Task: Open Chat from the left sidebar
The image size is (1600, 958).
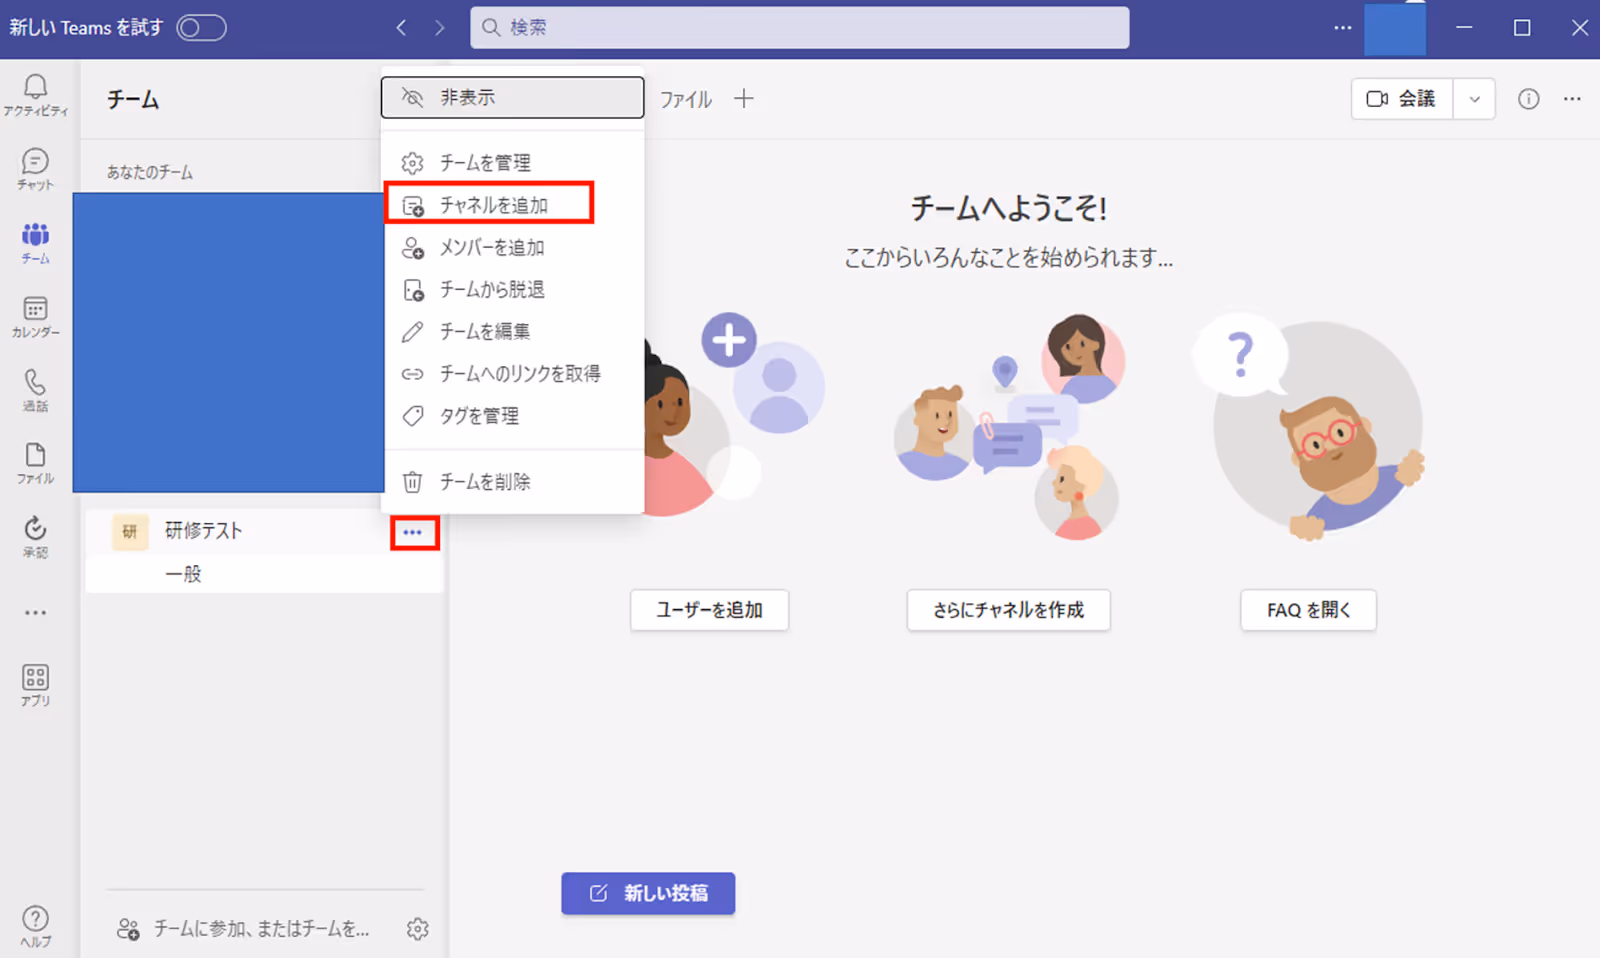Action: tap(36, 170)
